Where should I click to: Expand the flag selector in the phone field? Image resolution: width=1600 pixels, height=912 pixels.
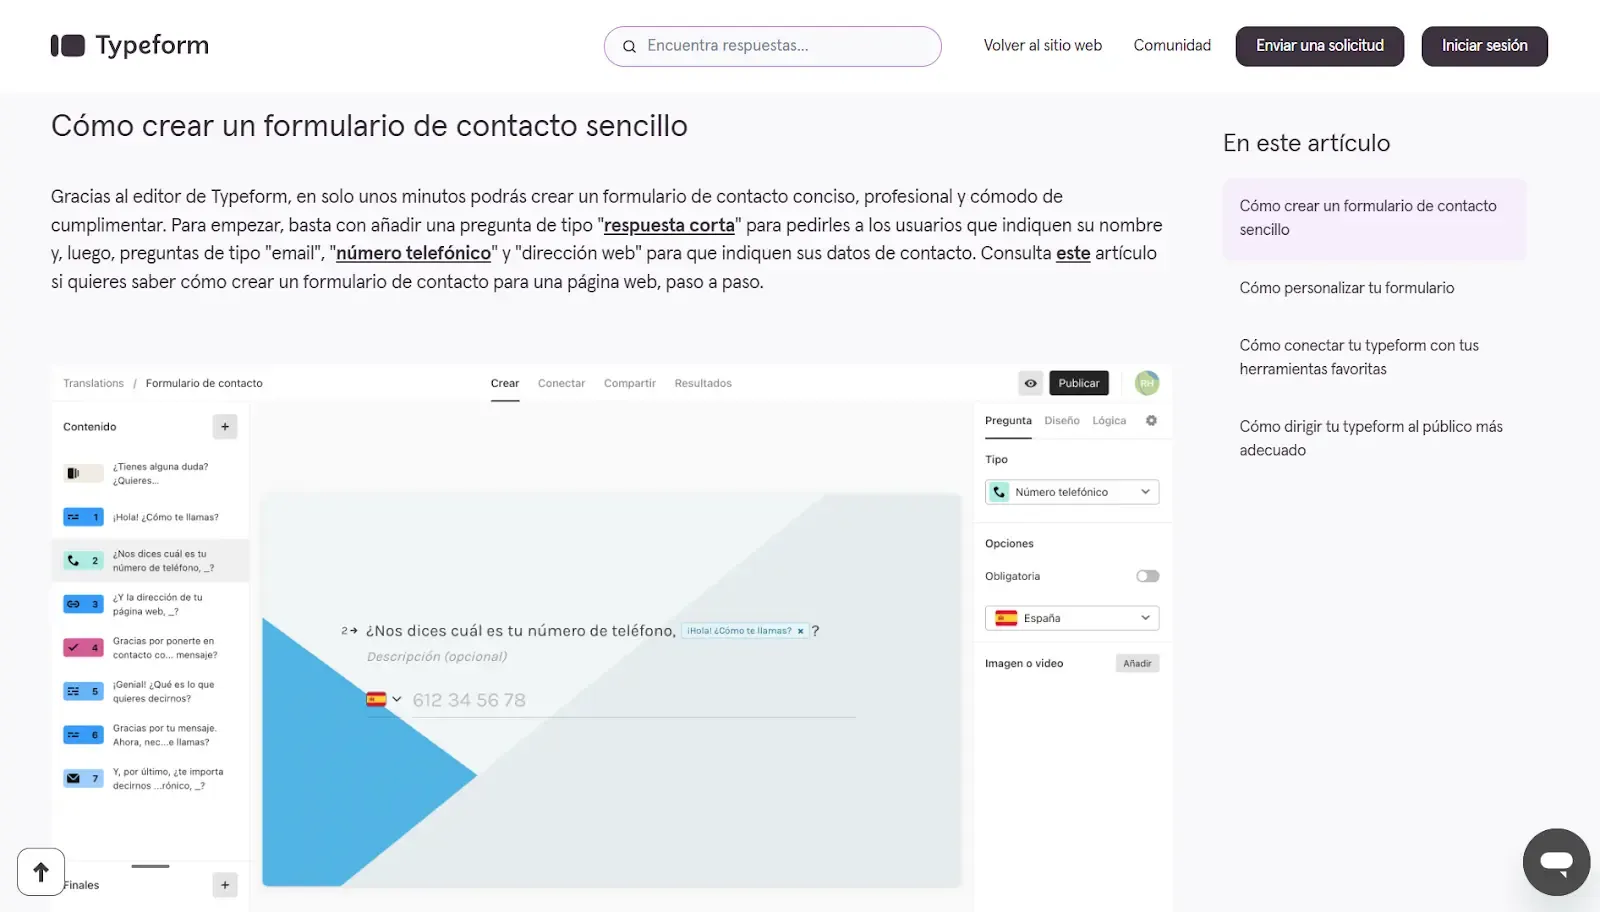pyautogui.click(x=384, y=700)
